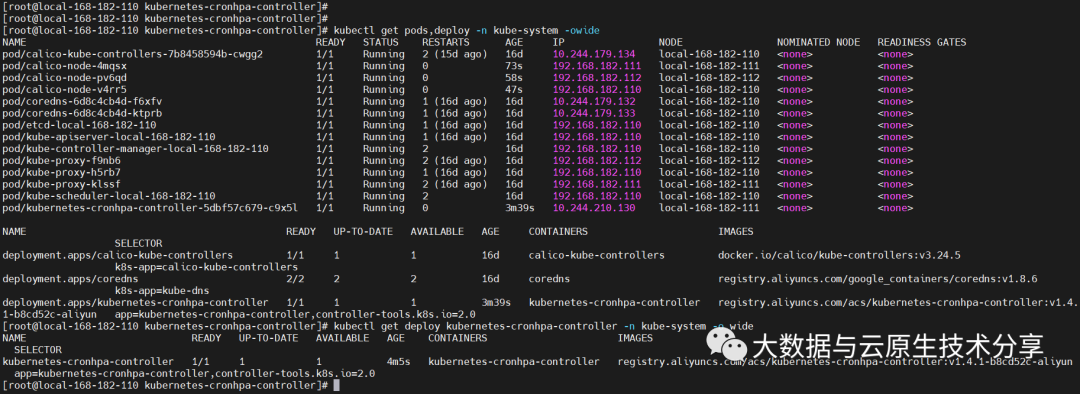Click the 4m5s age value
Viewport: 1080px width, 394px height.
(398, 362)
